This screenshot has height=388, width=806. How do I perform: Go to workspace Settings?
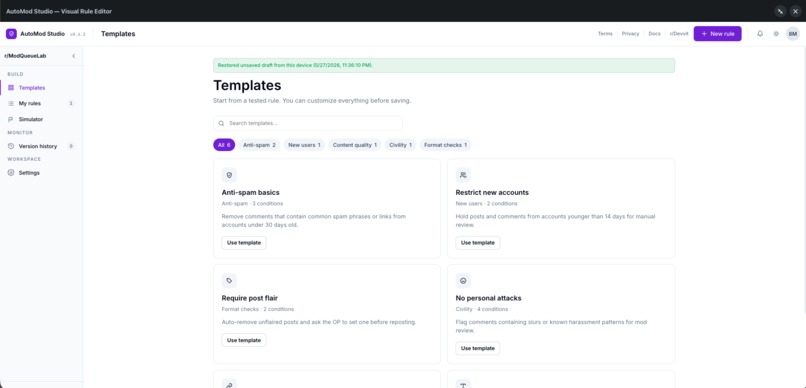click(x=41, y=173)
